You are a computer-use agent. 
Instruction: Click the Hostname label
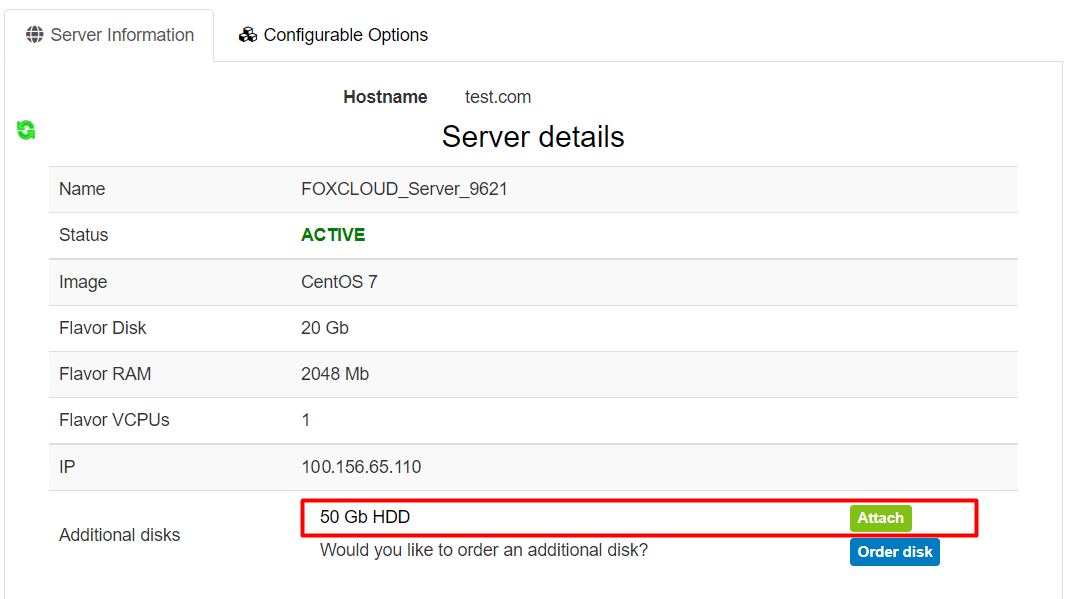385,97
